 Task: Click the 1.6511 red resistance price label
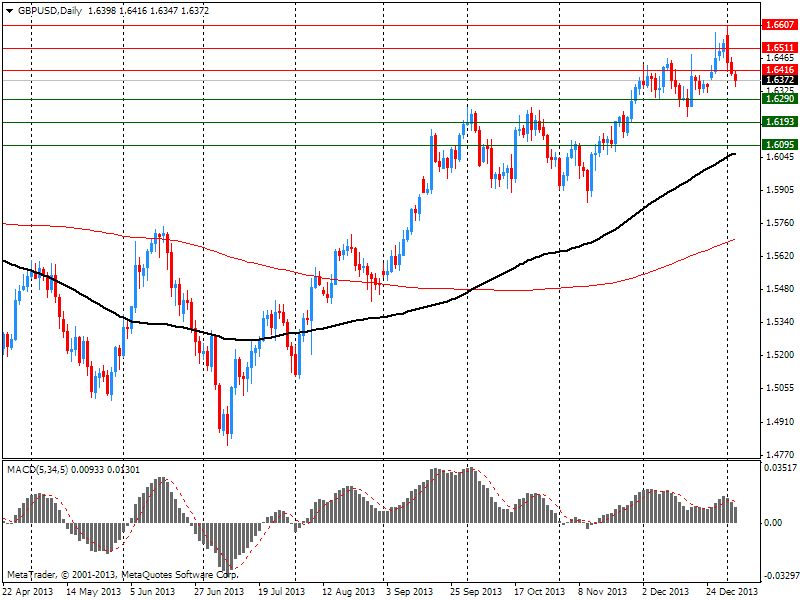click(780, 47)
